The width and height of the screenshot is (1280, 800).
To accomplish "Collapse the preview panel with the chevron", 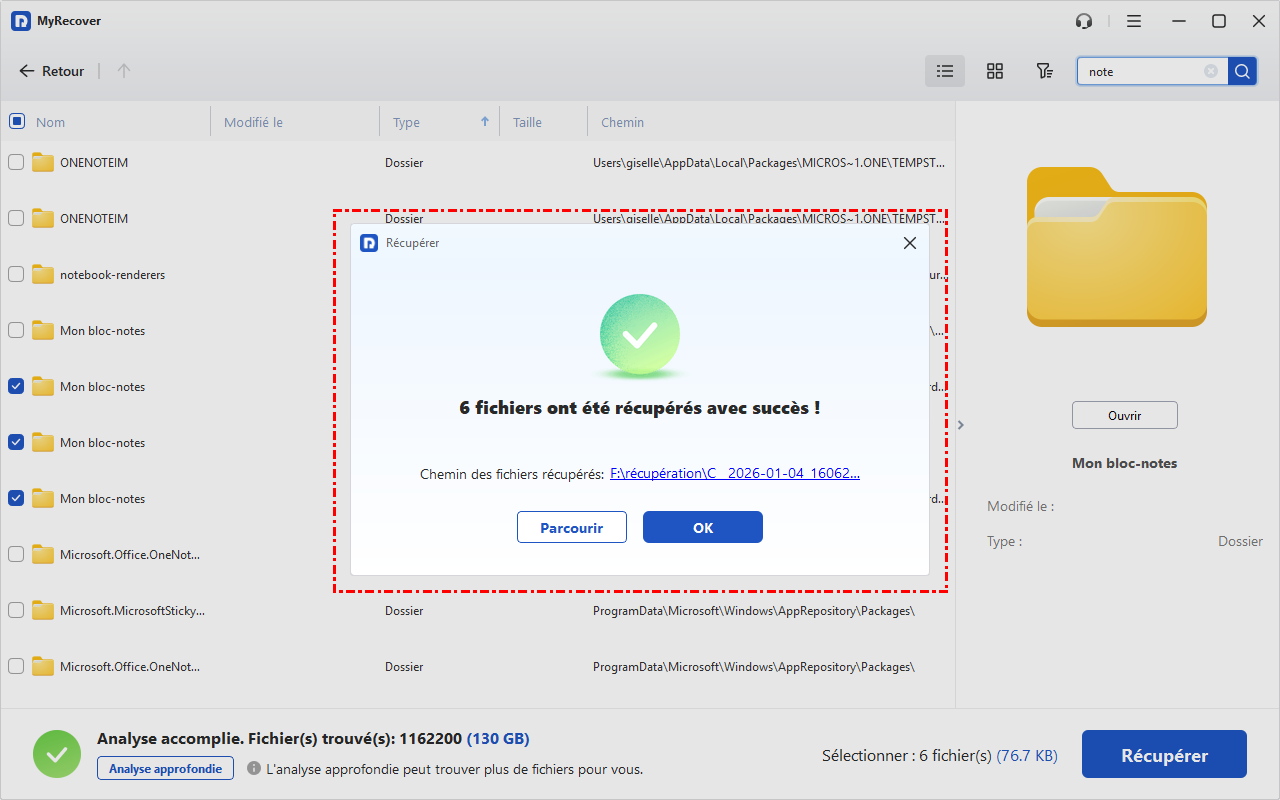I will [x=961, y=425].
